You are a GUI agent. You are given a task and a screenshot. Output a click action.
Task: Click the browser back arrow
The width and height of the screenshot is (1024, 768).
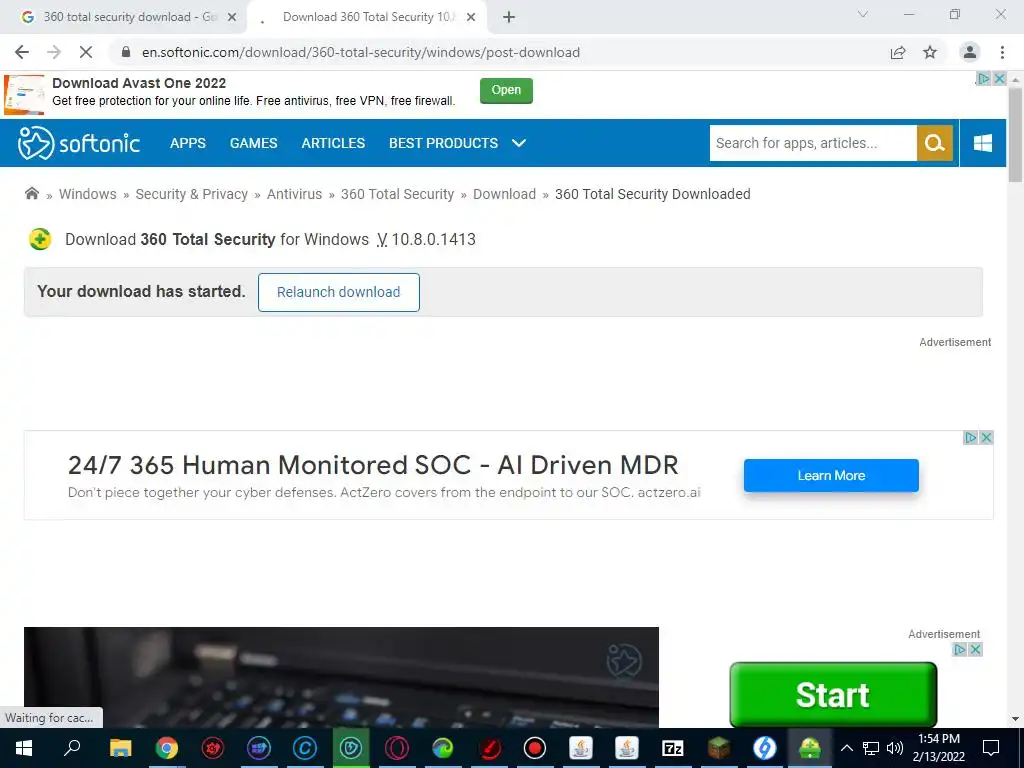pyautogui.click(x=22, y=52)
